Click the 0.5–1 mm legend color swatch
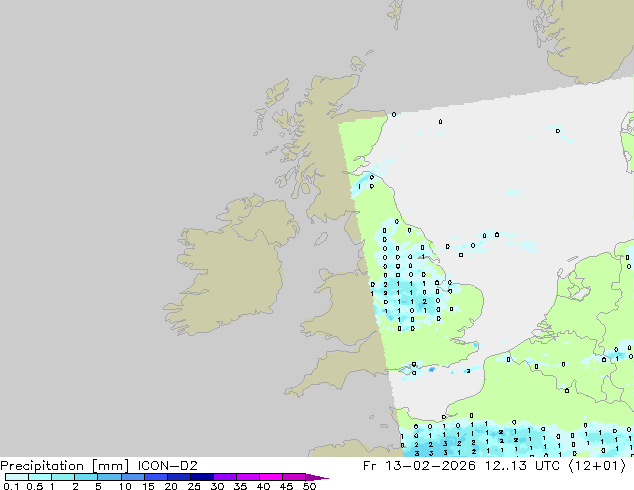The height and width of the screenshot is (490, 634). [x=40, y=477]
